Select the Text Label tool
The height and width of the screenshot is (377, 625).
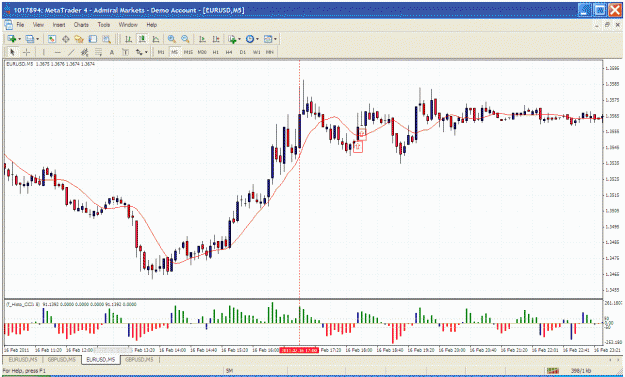coord(125,52)
